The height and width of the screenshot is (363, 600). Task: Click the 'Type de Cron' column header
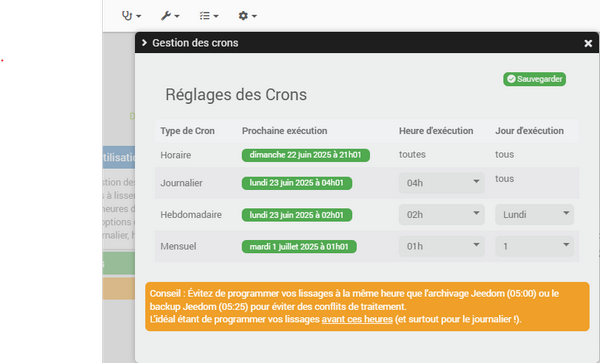tap(188, 131)
